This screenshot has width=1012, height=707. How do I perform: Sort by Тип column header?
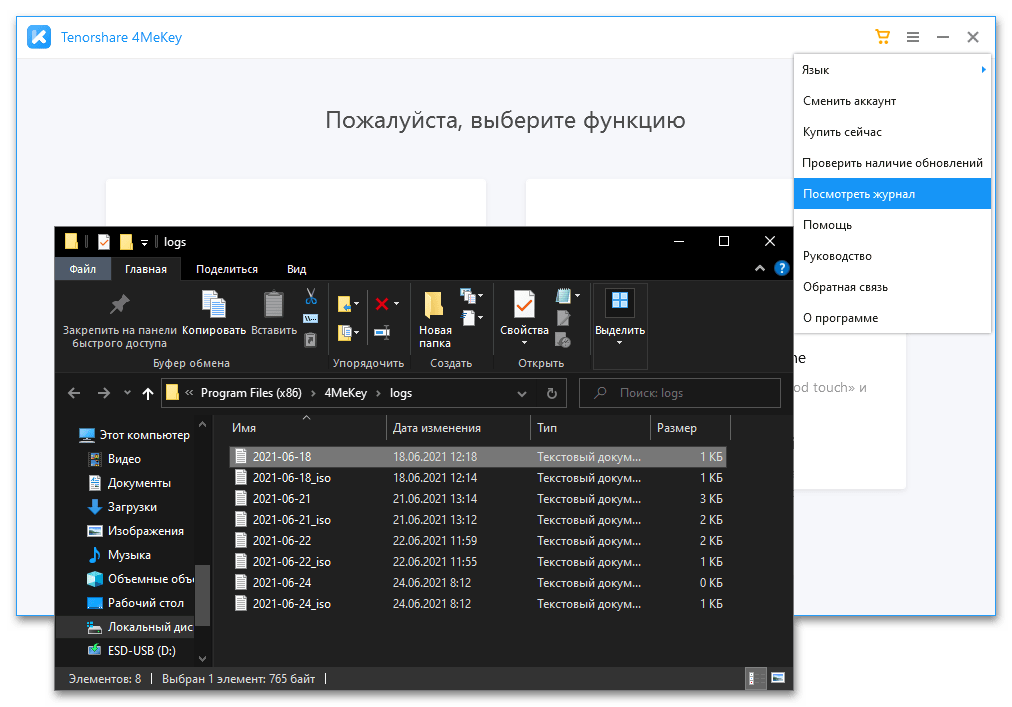(x=591, y=428)
